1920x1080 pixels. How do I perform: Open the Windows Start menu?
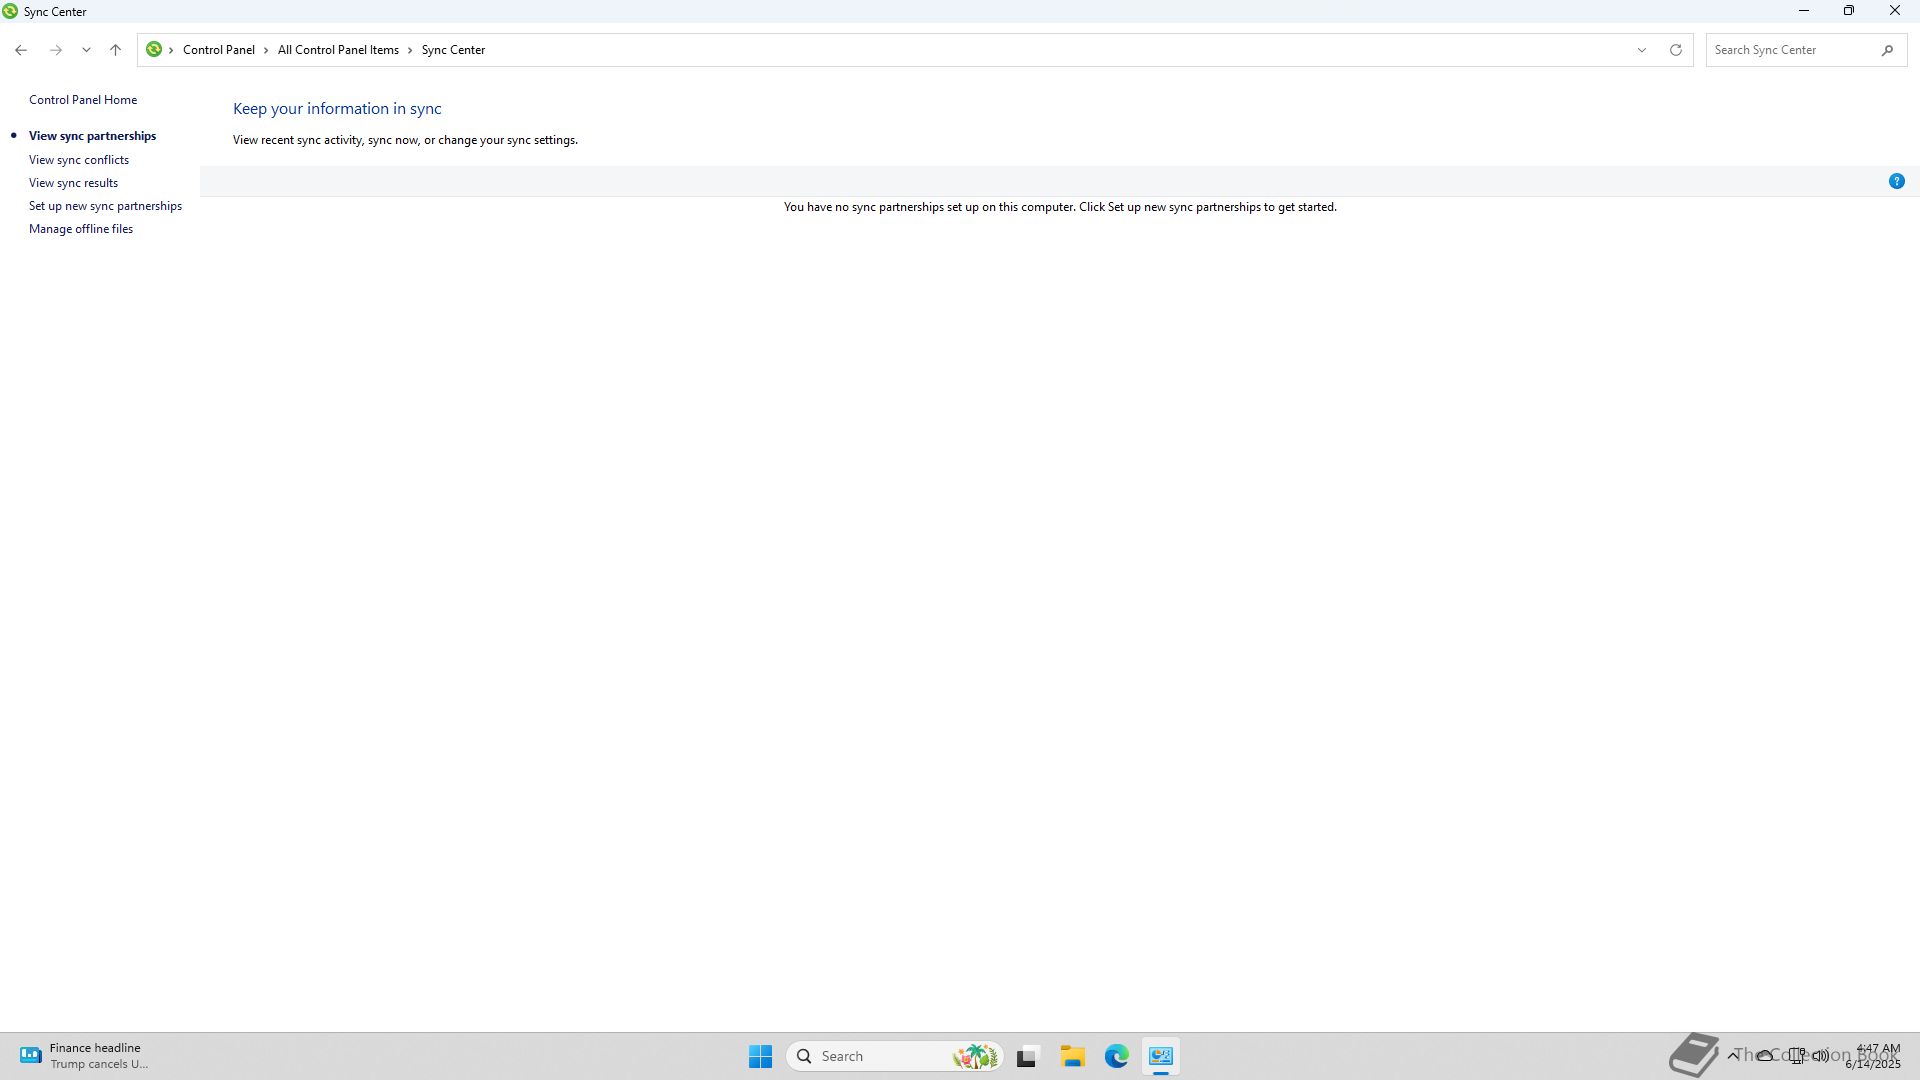[760, 1056]
